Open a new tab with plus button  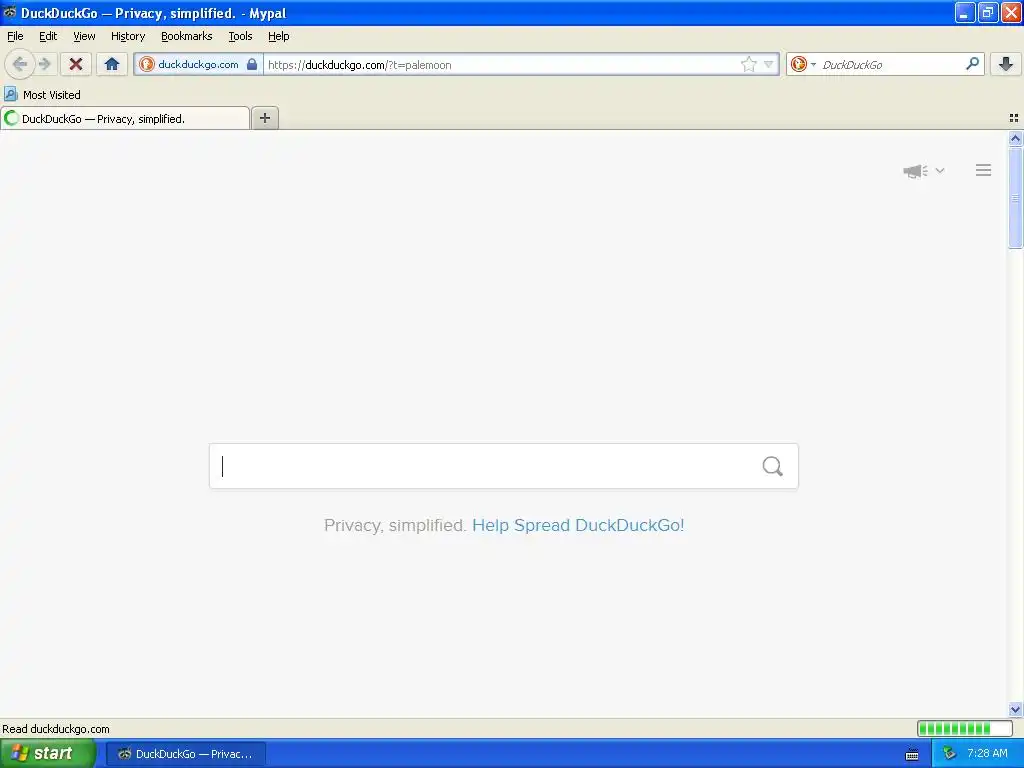(265, 118)
